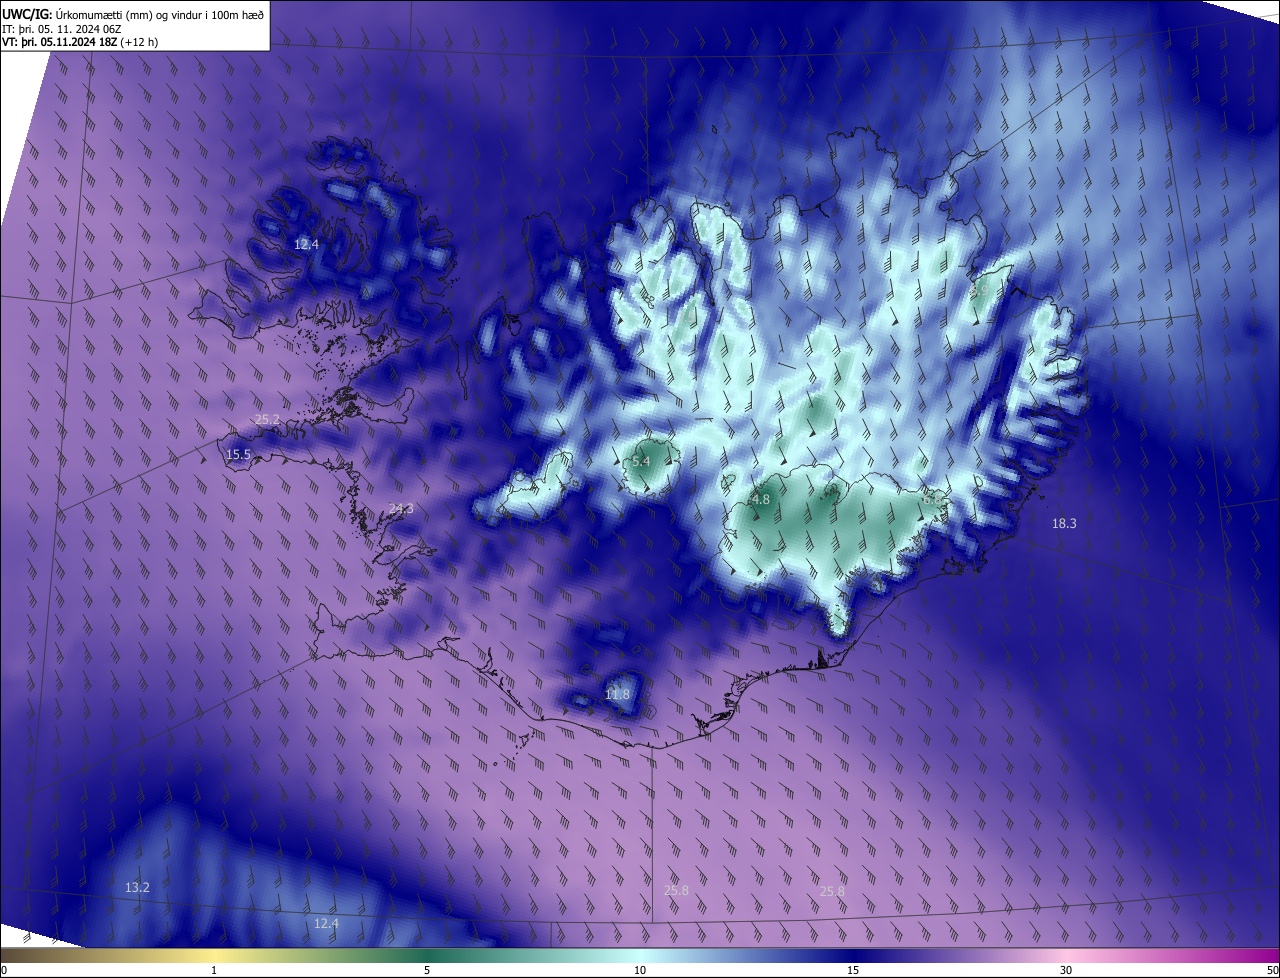
Task: Click the 15.5 value label on the map
Action: pyautogui.click(x=238, y=455)
